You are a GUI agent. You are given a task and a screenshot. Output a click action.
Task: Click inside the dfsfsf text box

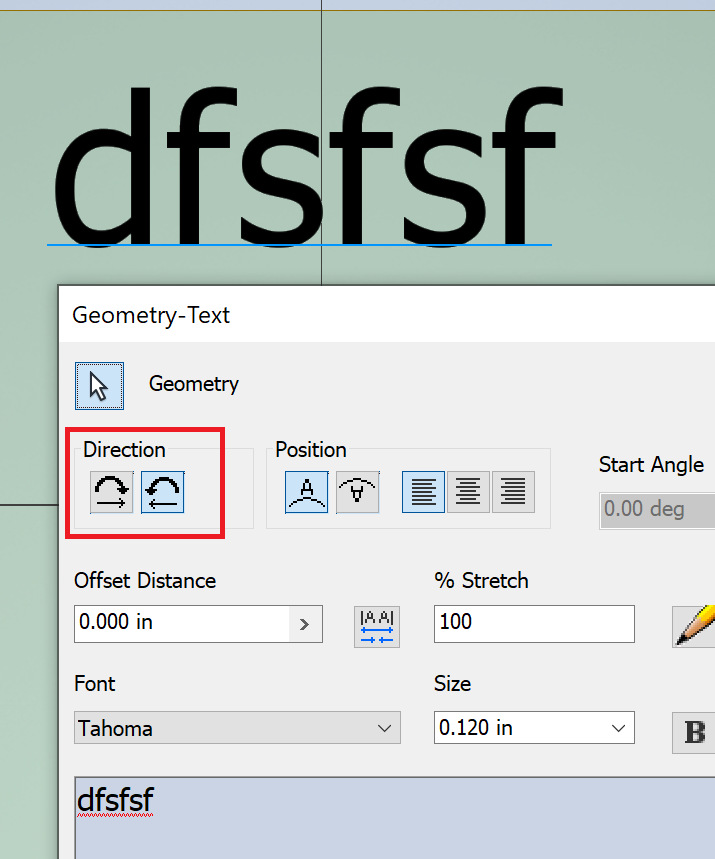pos(394,817)
